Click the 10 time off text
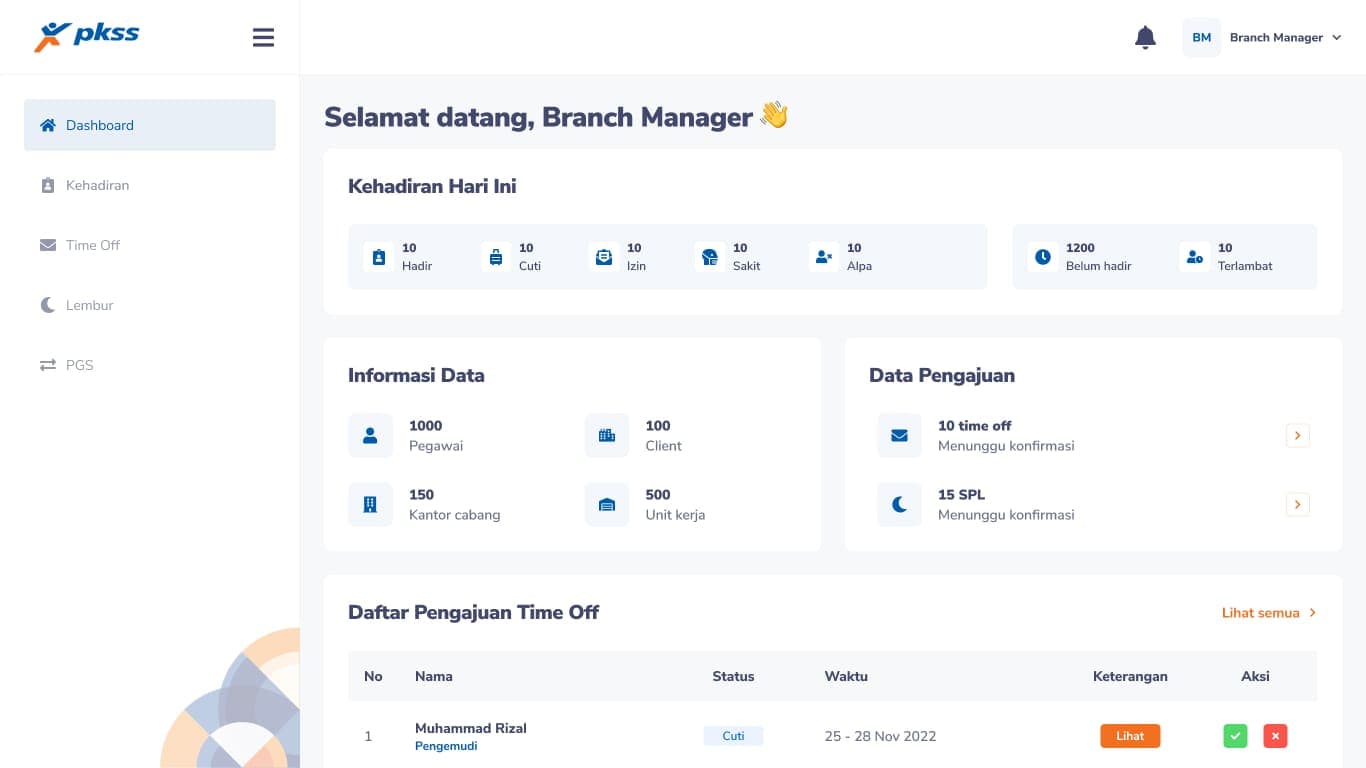 coord(975,425)
